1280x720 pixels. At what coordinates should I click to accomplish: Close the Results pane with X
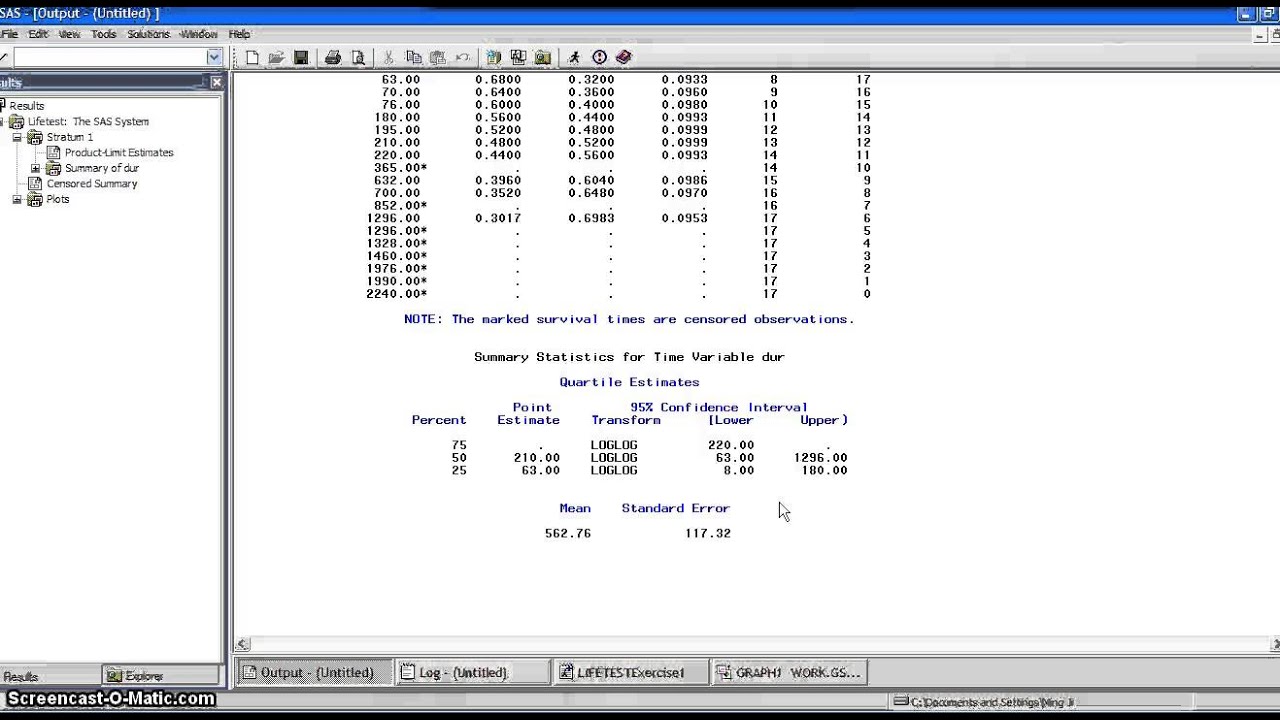tap(217, 82)
